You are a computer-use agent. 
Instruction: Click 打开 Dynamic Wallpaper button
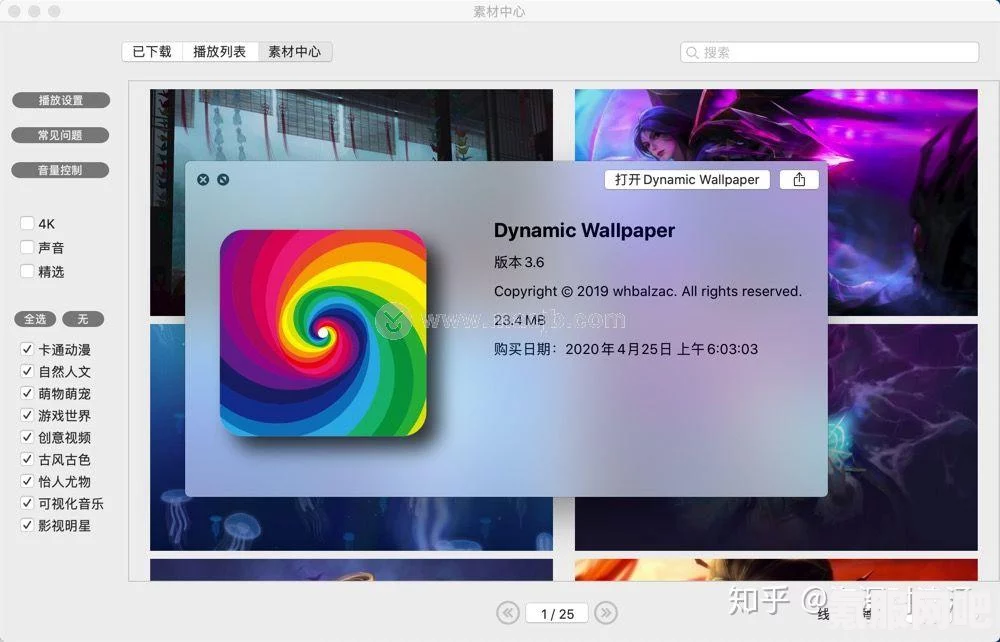687,180
